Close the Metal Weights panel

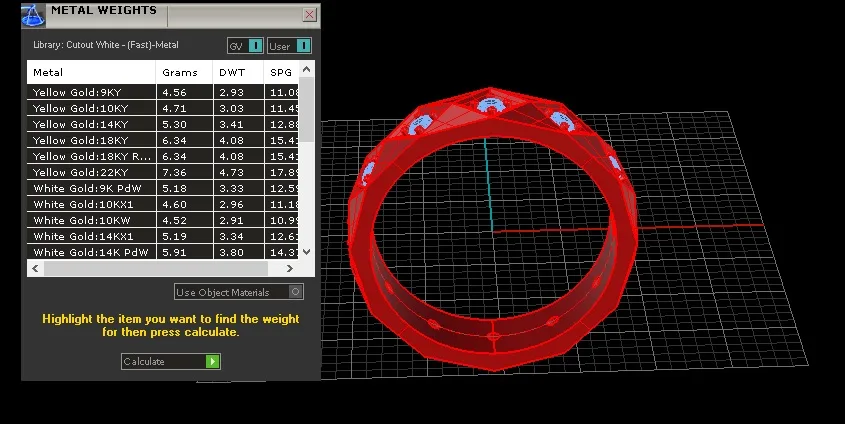click(309, 15)
